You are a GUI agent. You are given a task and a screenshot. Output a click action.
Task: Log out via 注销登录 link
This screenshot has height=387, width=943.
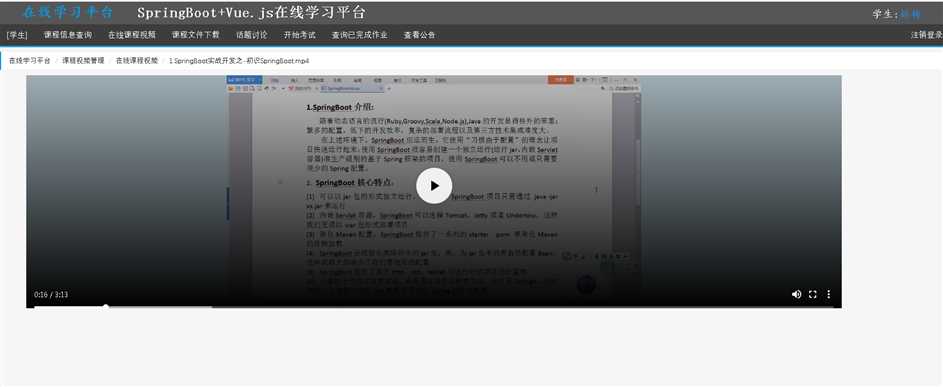coord(926,35)
